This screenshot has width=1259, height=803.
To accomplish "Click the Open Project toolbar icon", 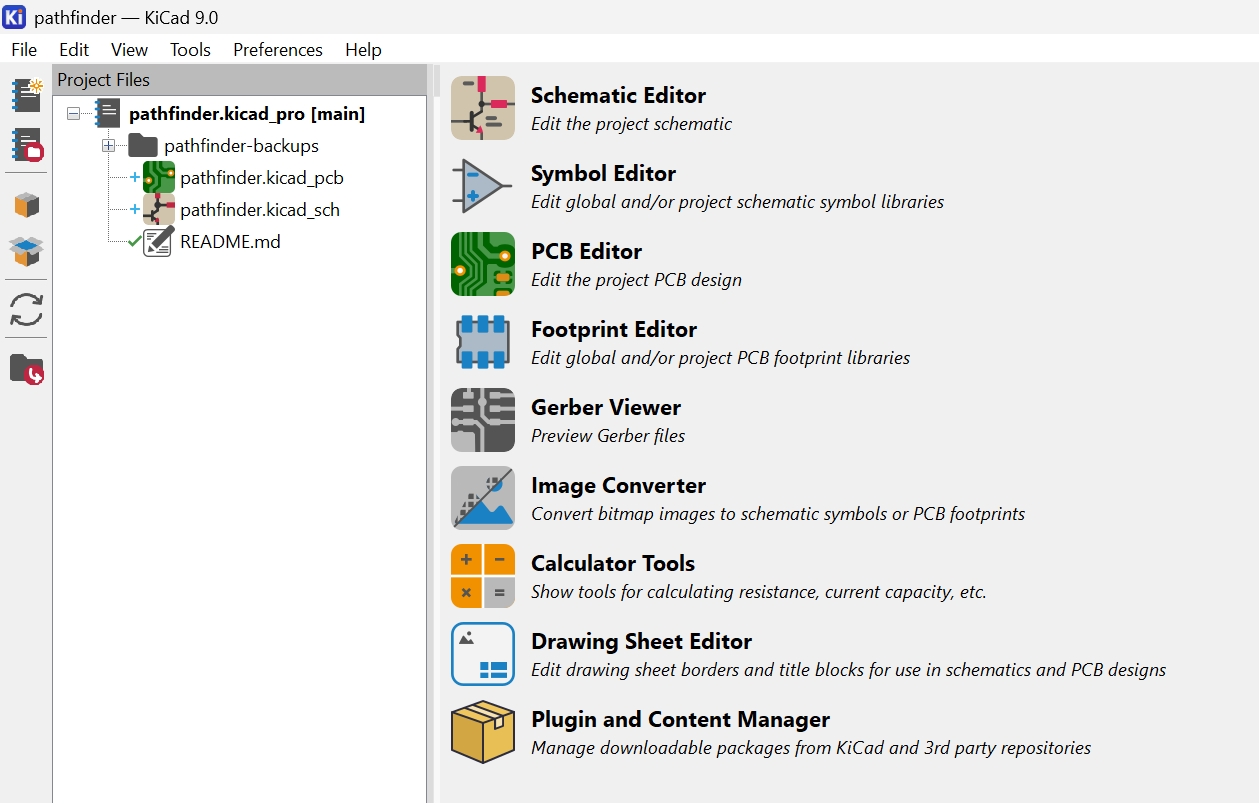I will 27,145.
